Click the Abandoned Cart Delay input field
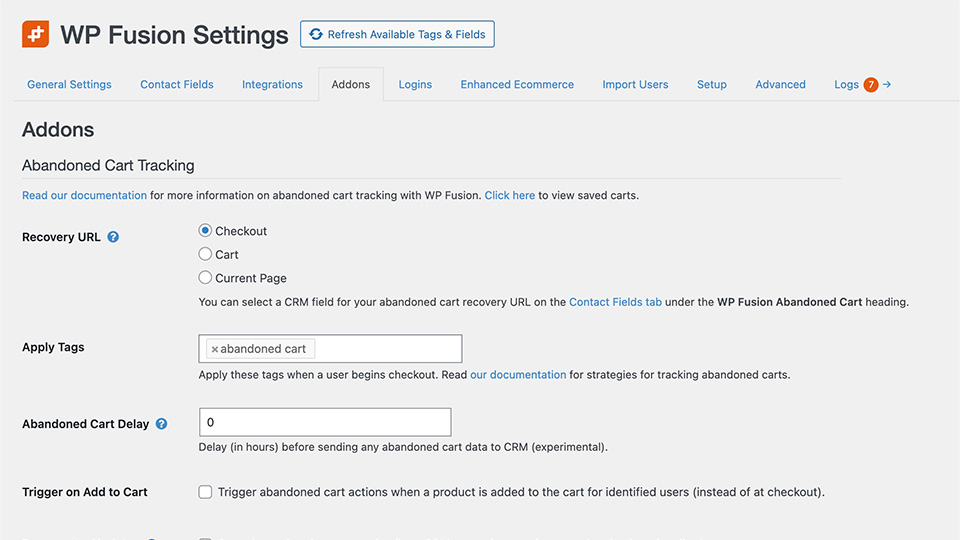This screenshot has height=540, width=960. coord(325,422)
